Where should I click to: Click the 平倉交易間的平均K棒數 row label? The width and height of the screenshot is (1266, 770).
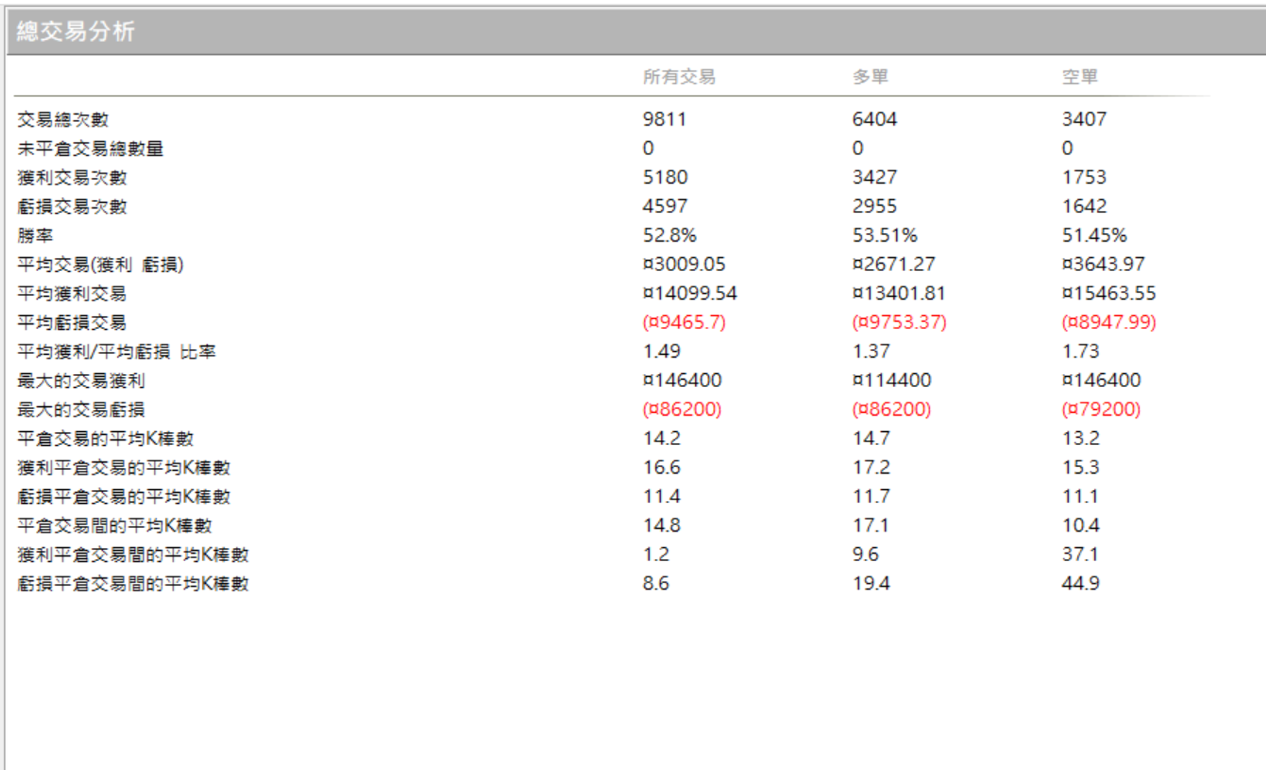(114, 526)
